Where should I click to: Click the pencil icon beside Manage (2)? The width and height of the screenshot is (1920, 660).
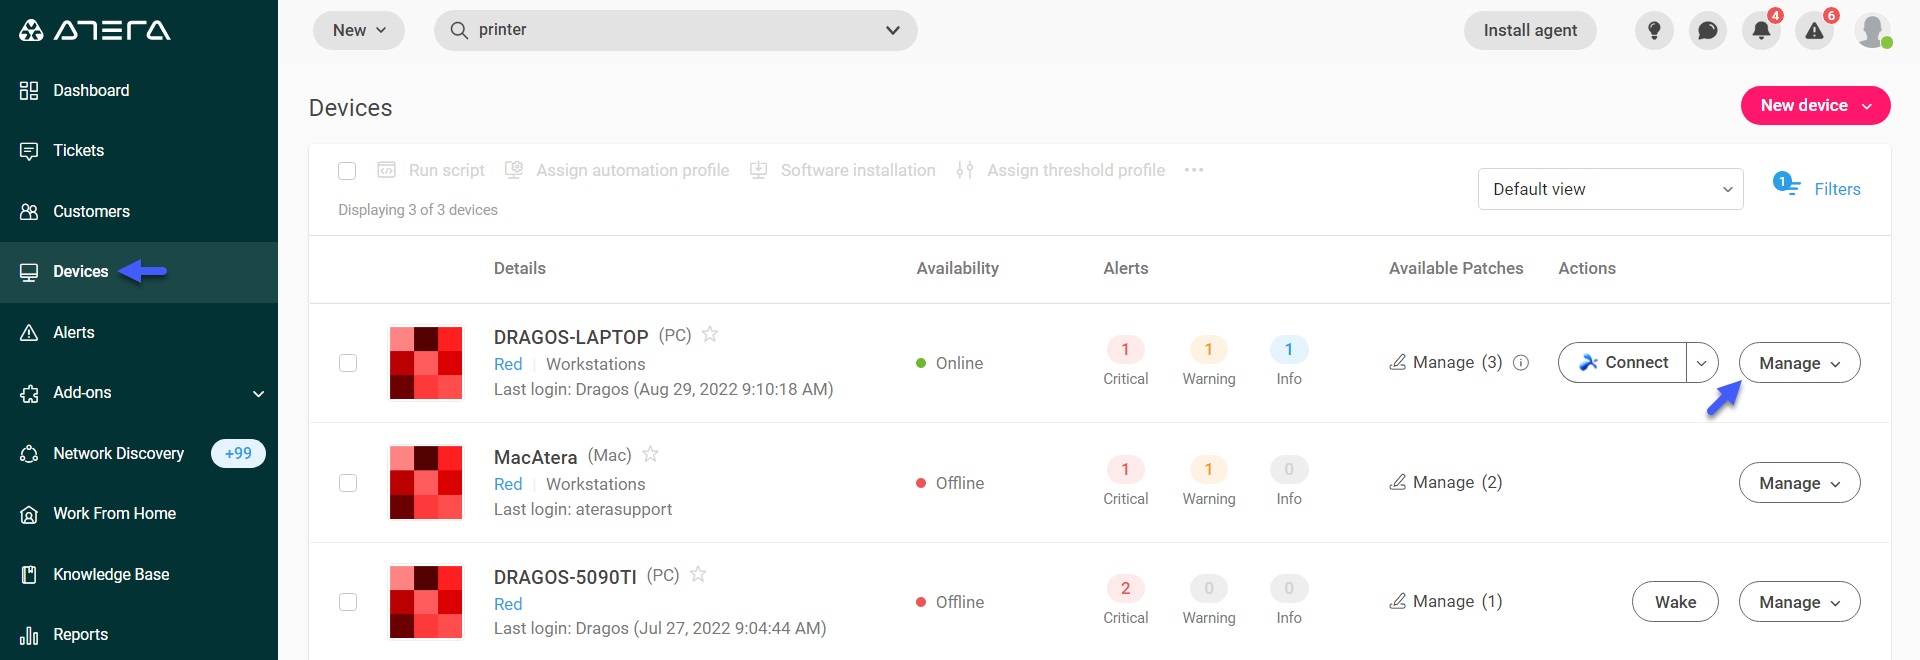[x=1398, y=482]
